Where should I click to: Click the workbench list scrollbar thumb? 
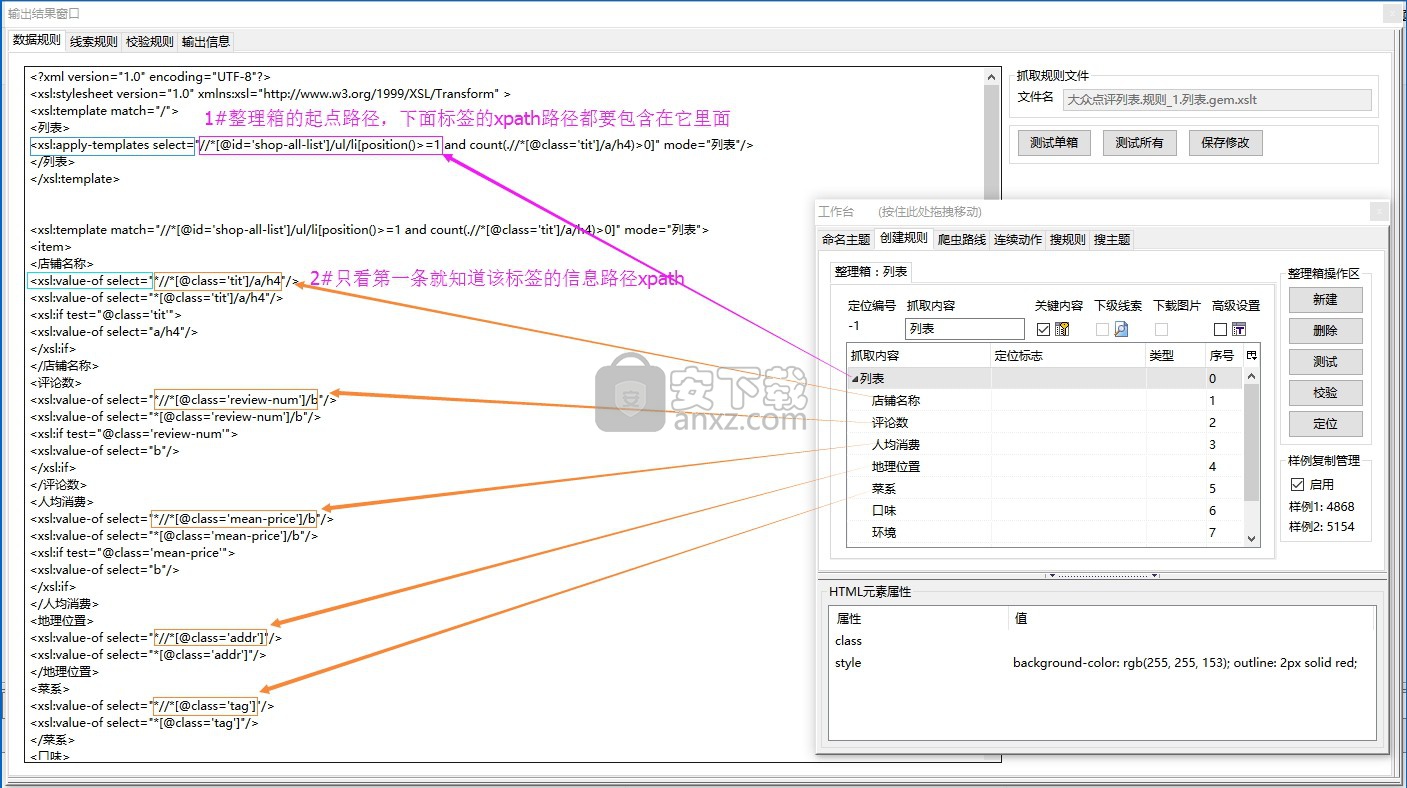coord(1252,443)
